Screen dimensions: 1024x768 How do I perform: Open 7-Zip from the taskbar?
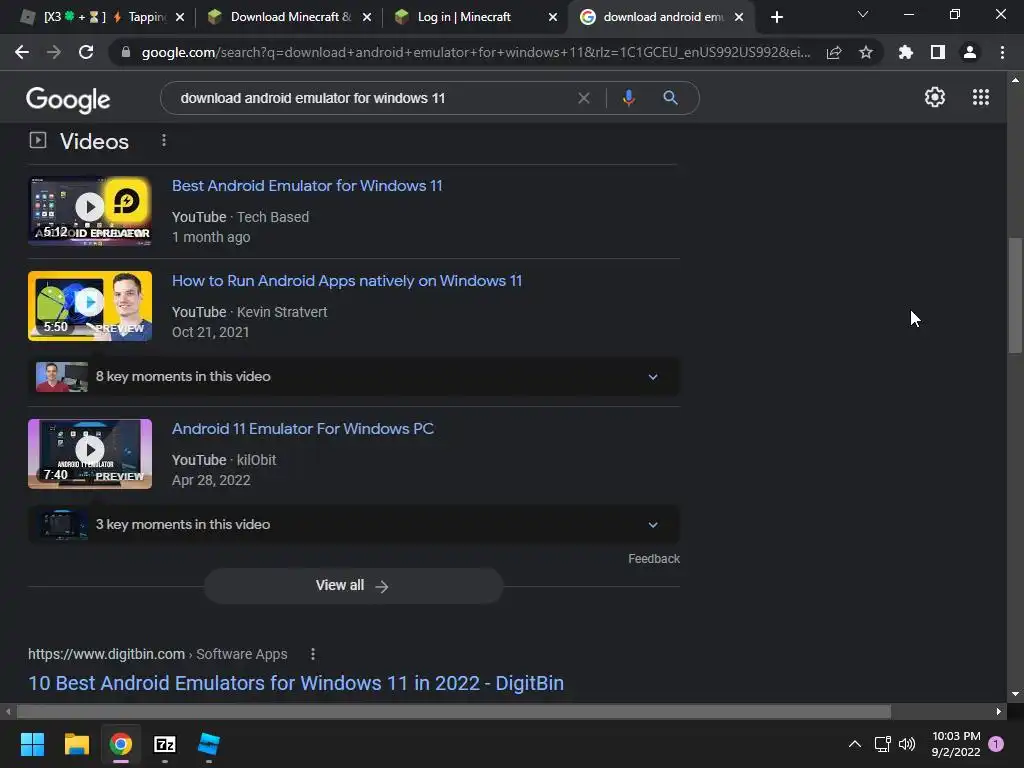[165, 744]
